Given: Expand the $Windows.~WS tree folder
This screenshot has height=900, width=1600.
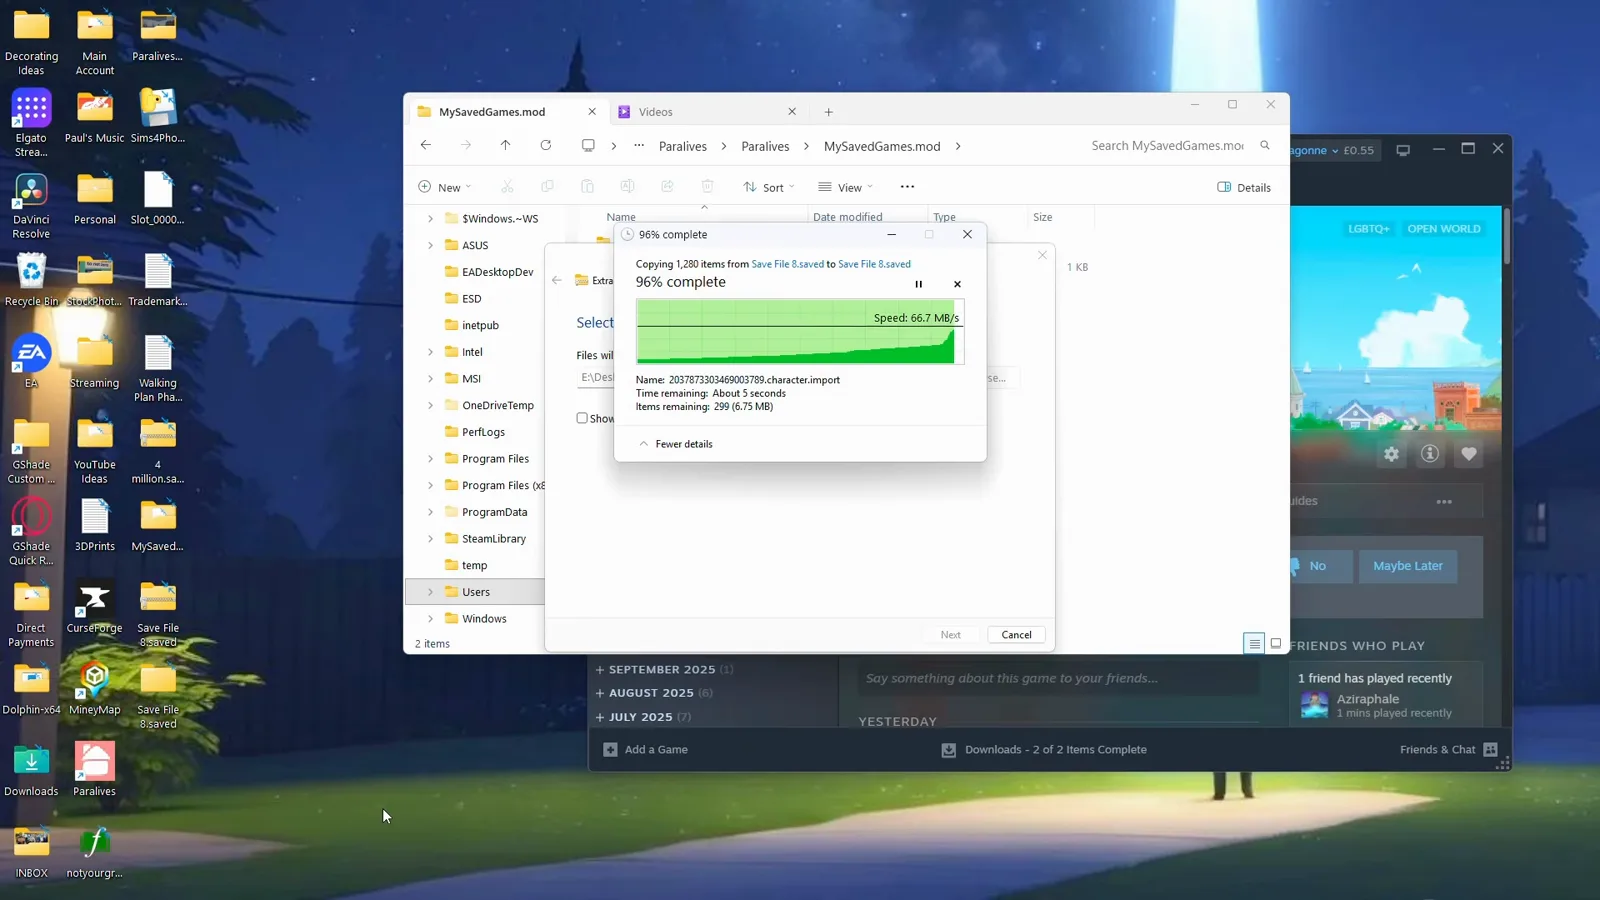Looking at the screenshot, I should tap(431, 219).
